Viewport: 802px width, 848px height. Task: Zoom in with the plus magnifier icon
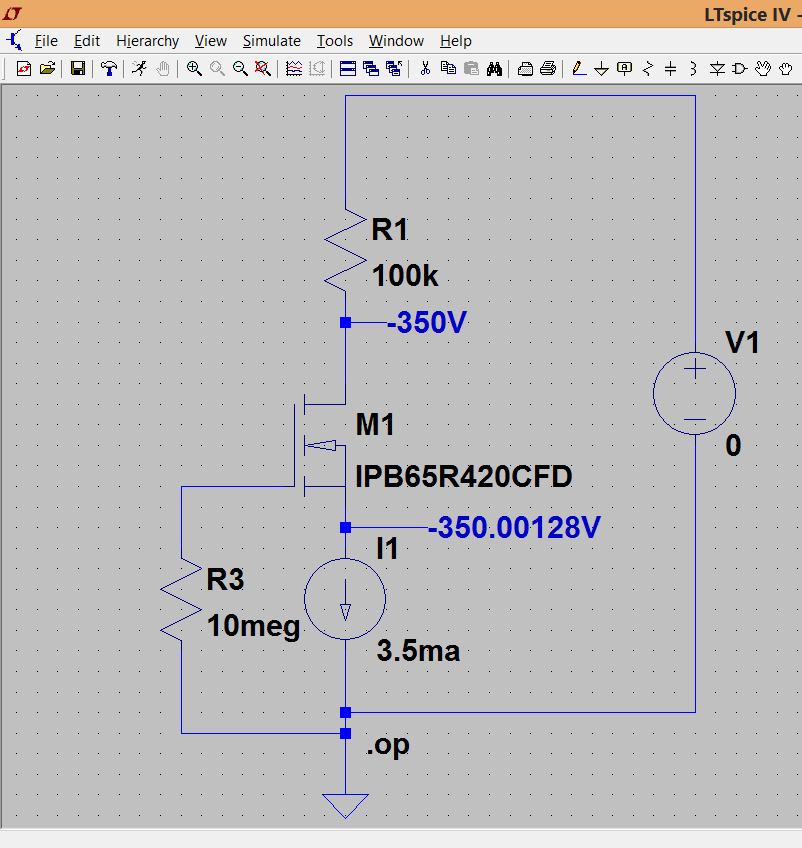click(x=194, y=69)
